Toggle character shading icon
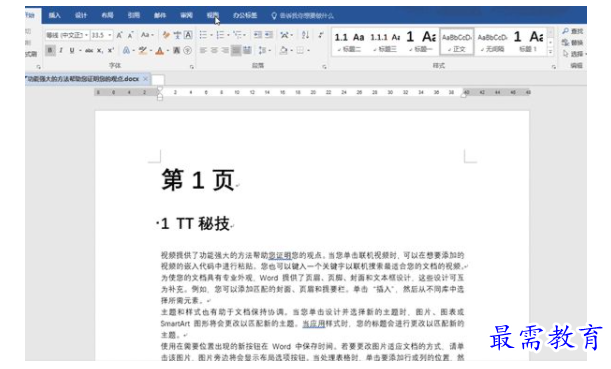 177,50
